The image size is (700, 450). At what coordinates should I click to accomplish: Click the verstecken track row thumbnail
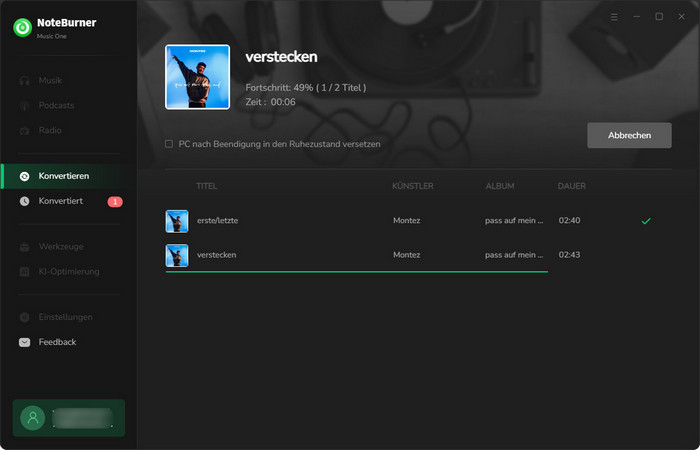(x=177, y=255)
